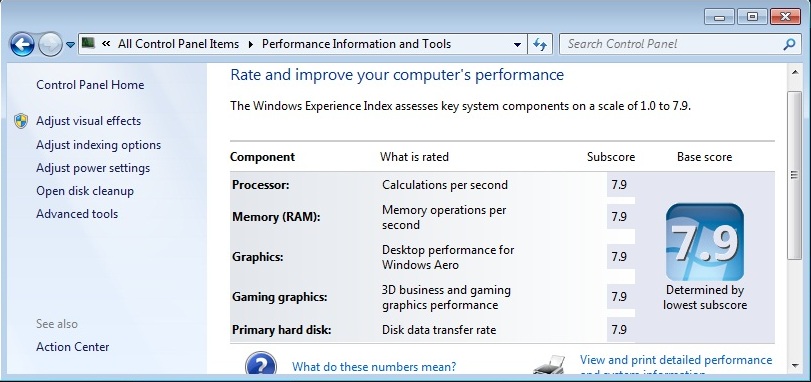Click the blue question mark help icon
811x382 pixels.
[x=261, y=363]
